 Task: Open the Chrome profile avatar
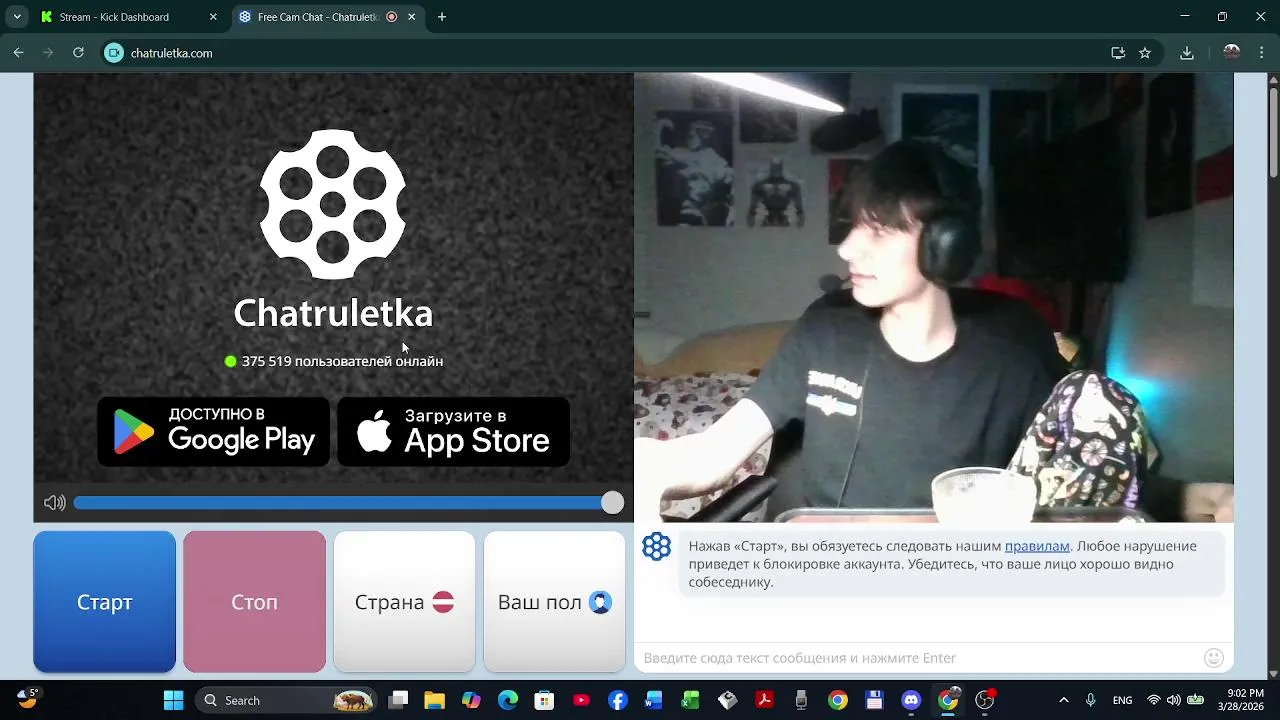1232,53
